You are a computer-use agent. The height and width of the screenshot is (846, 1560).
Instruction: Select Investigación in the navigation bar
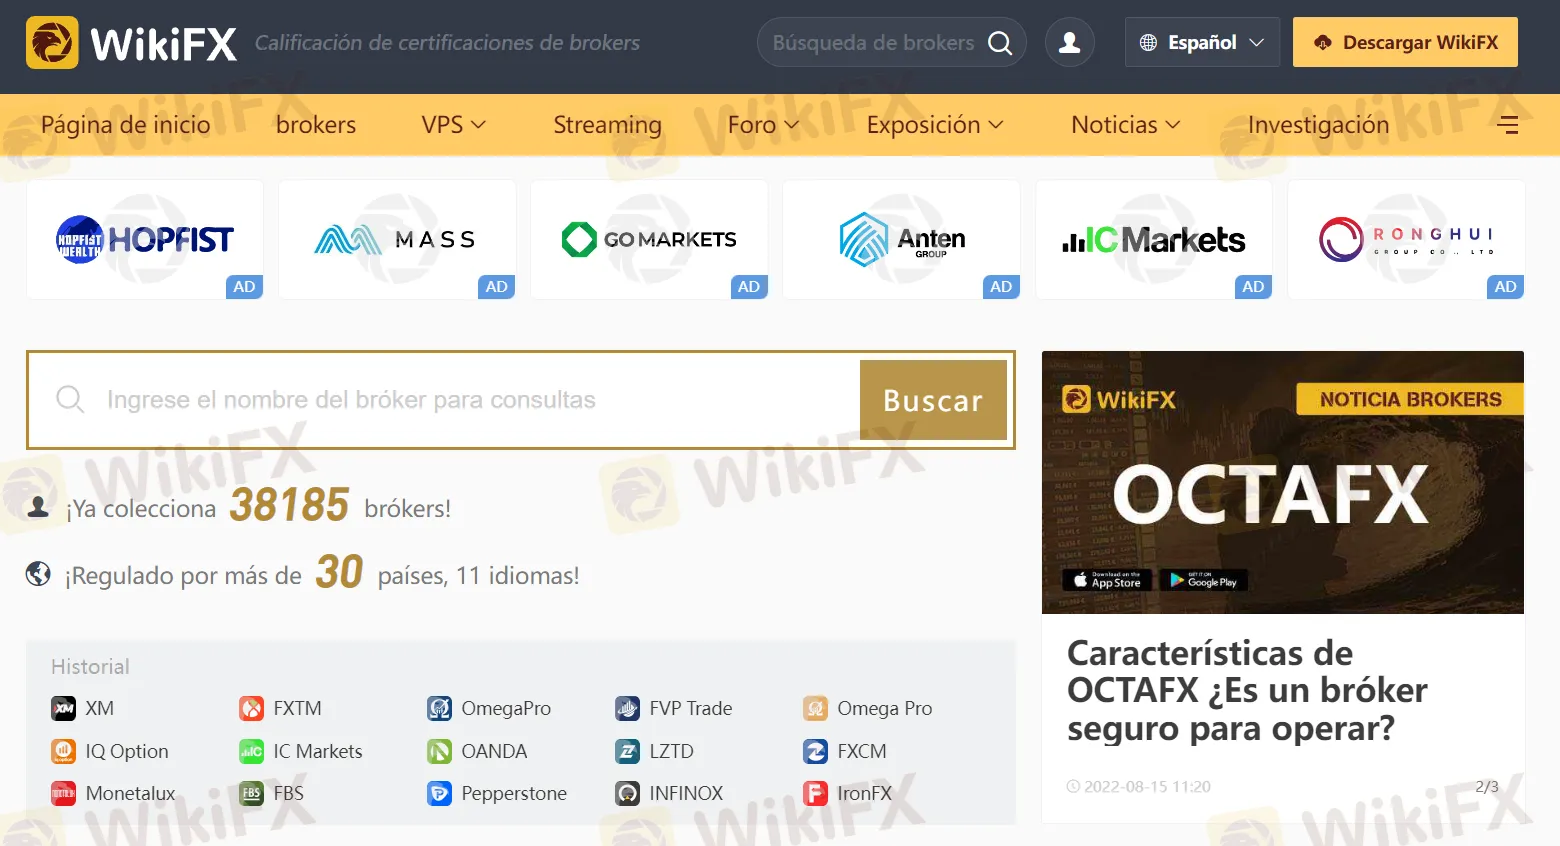click(1318, 124)
